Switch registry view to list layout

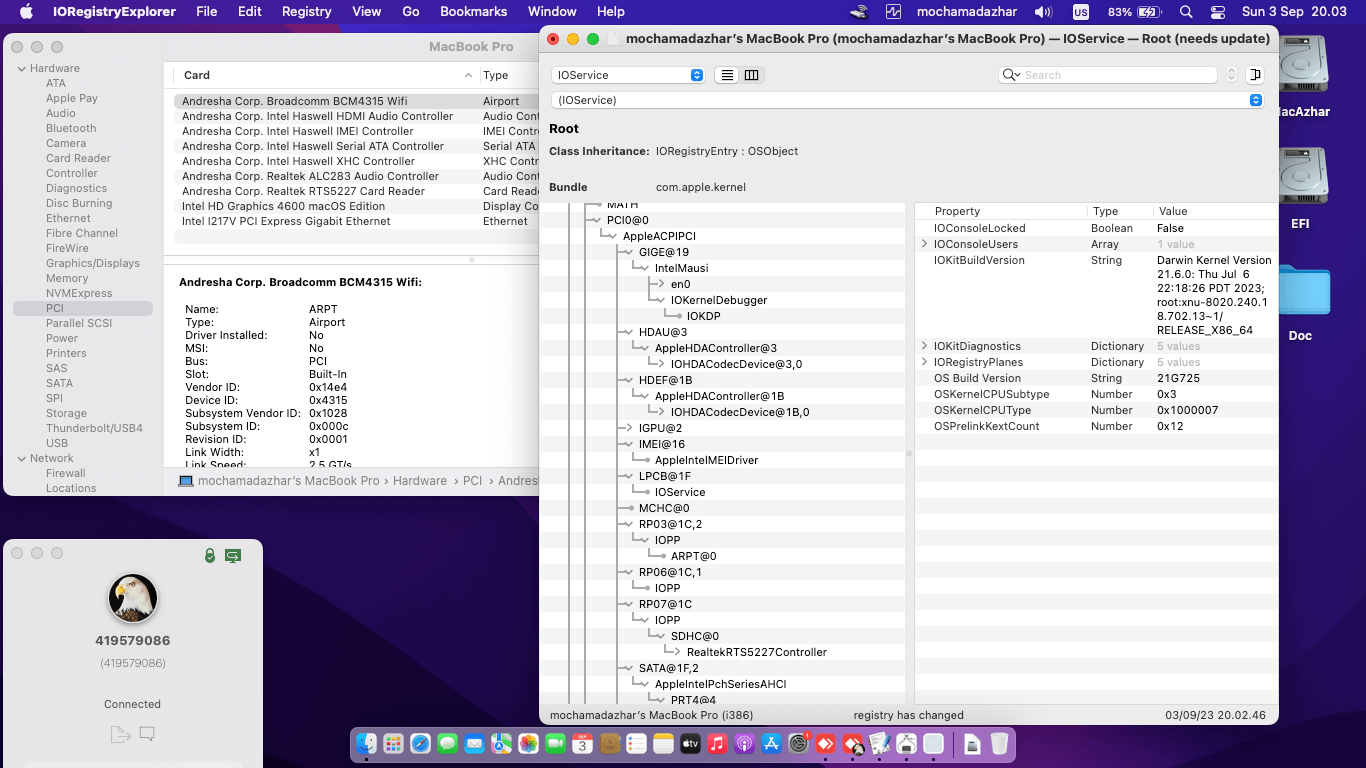727,75
